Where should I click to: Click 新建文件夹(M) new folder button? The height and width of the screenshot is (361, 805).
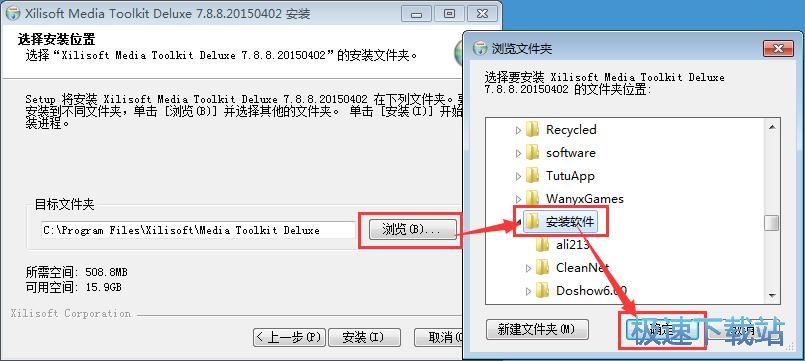click(x=536, y=329)
